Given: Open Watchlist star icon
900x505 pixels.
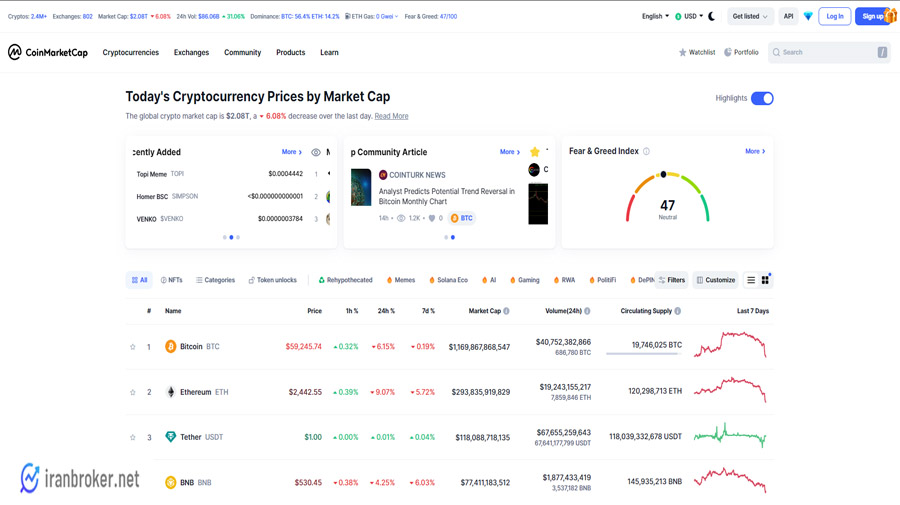Looking at the screenshot, I should pyautogui.click(x=682, y=52).
